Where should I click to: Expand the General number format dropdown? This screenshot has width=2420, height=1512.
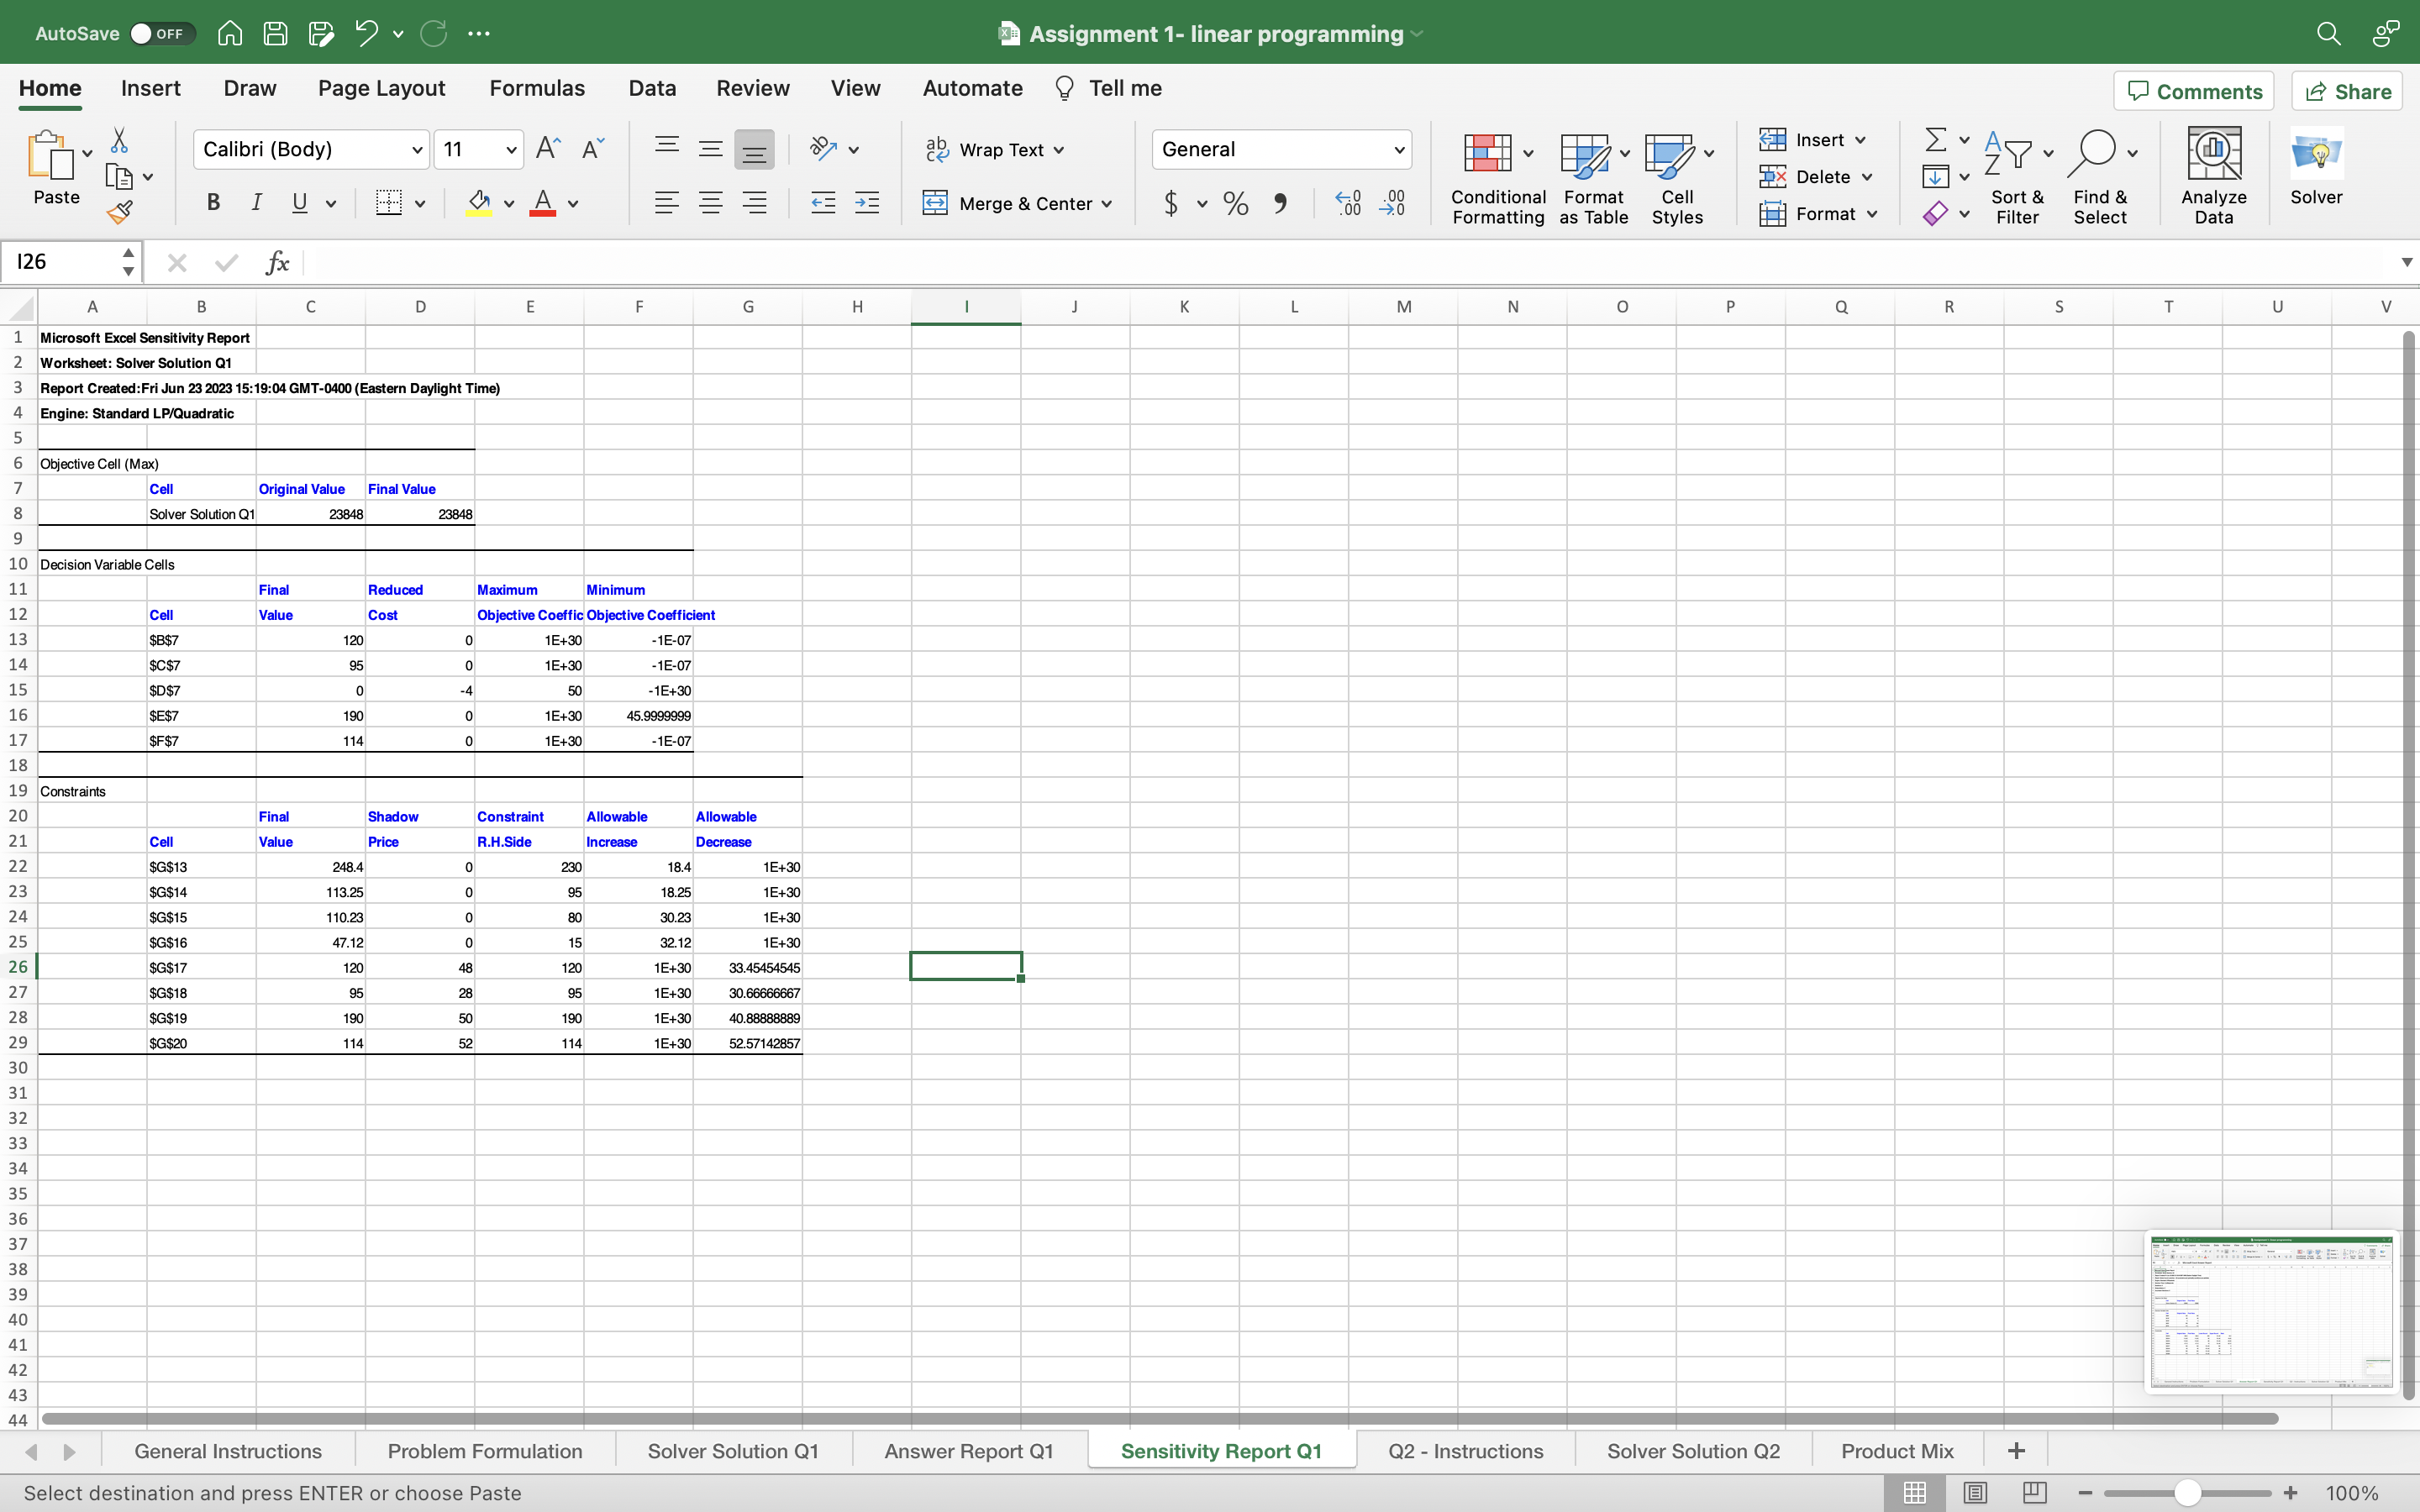[1399, 150]
